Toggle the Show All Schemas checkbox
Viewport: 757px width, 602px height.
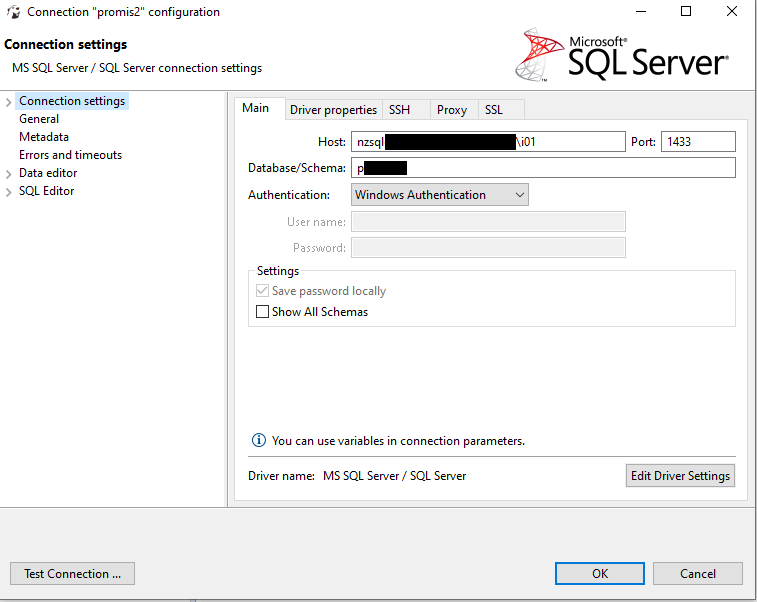tap(263, 312)
